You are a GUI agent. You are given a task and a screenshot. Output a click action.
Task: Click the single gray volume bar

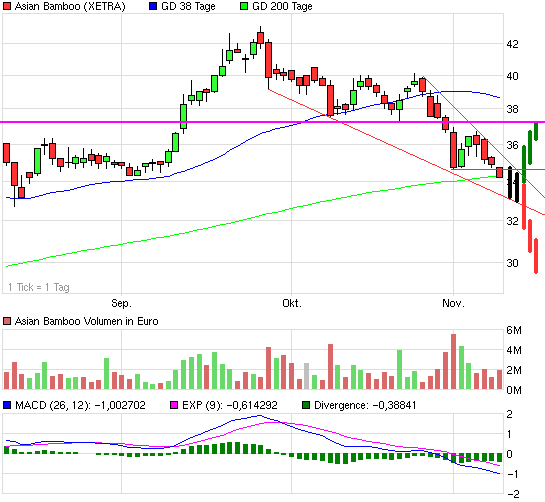(x=306, y=376)
